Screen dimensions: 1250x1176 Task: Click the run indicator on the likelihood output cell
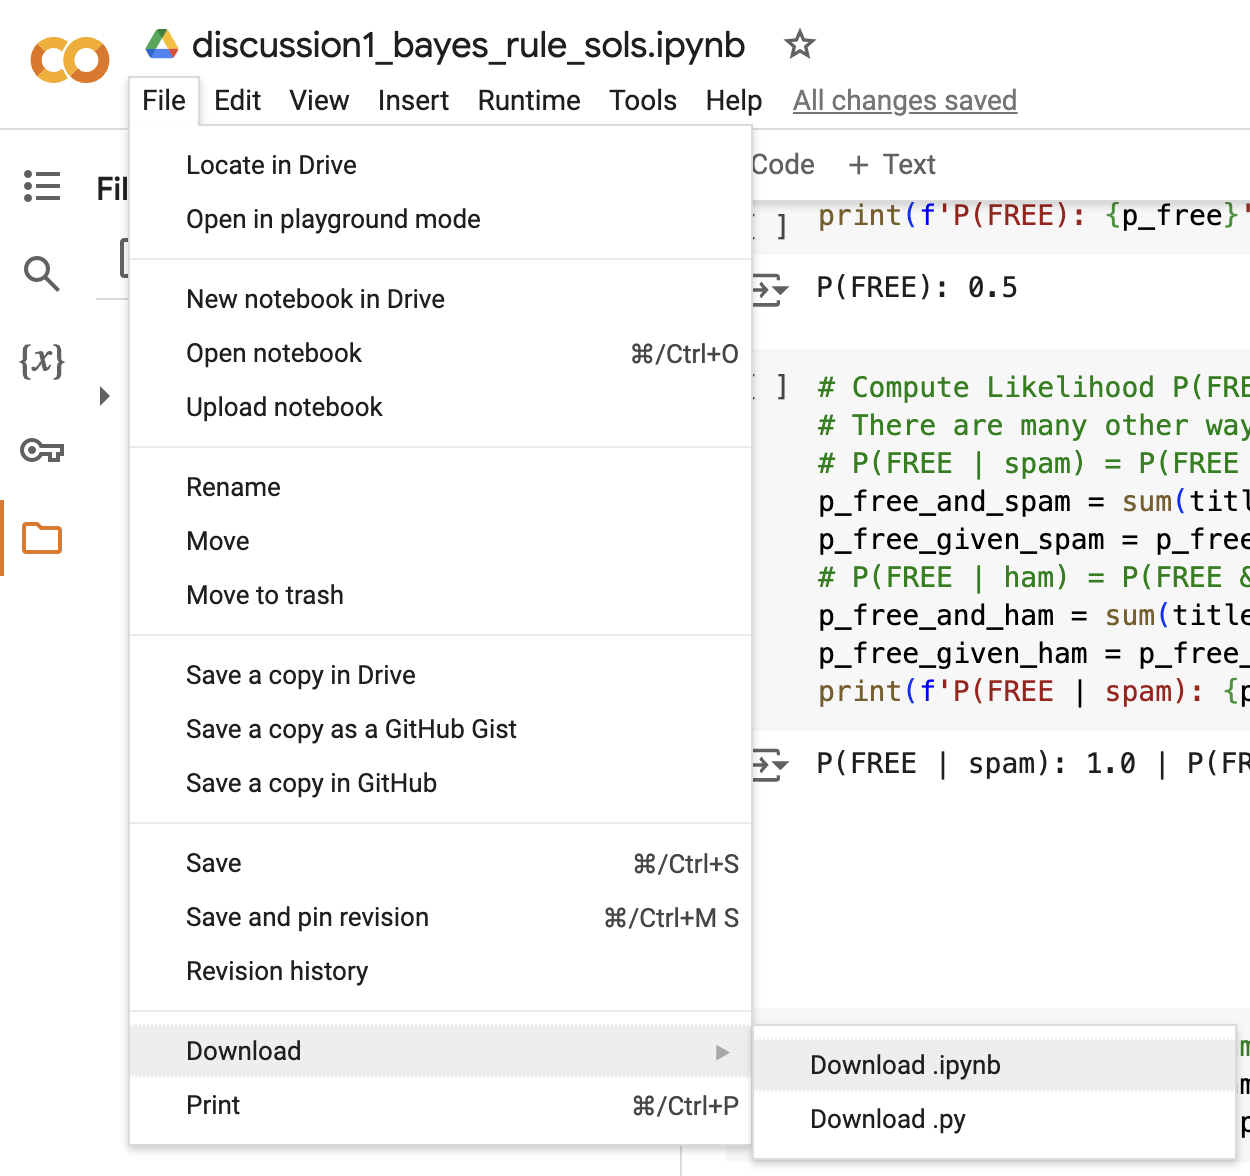click(770, 763)
